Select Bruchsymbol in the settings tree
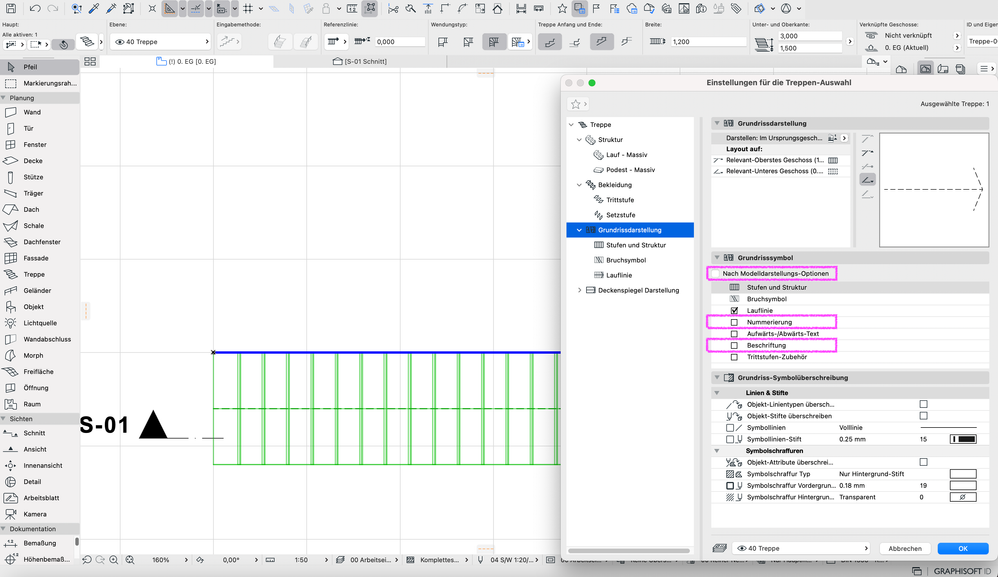 (x=626, y=260)
